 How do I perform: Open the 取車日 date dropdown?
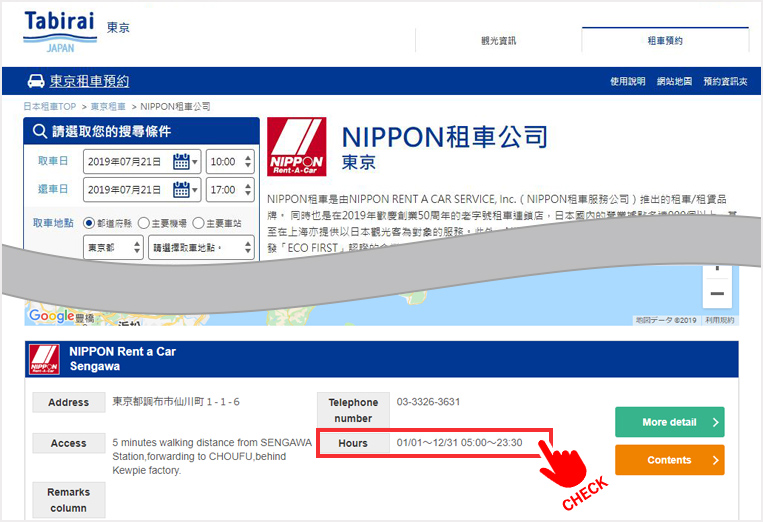(x=142, y=162)
